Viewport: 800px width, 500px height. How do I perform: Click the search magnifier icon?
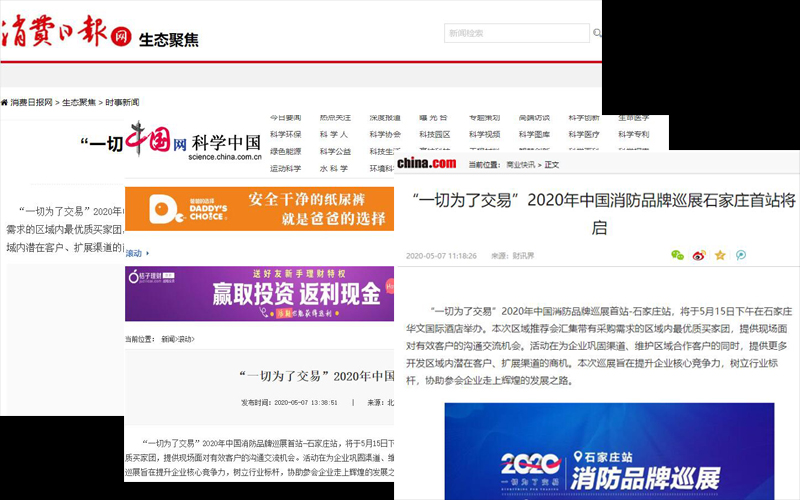(x=598, y=33)
